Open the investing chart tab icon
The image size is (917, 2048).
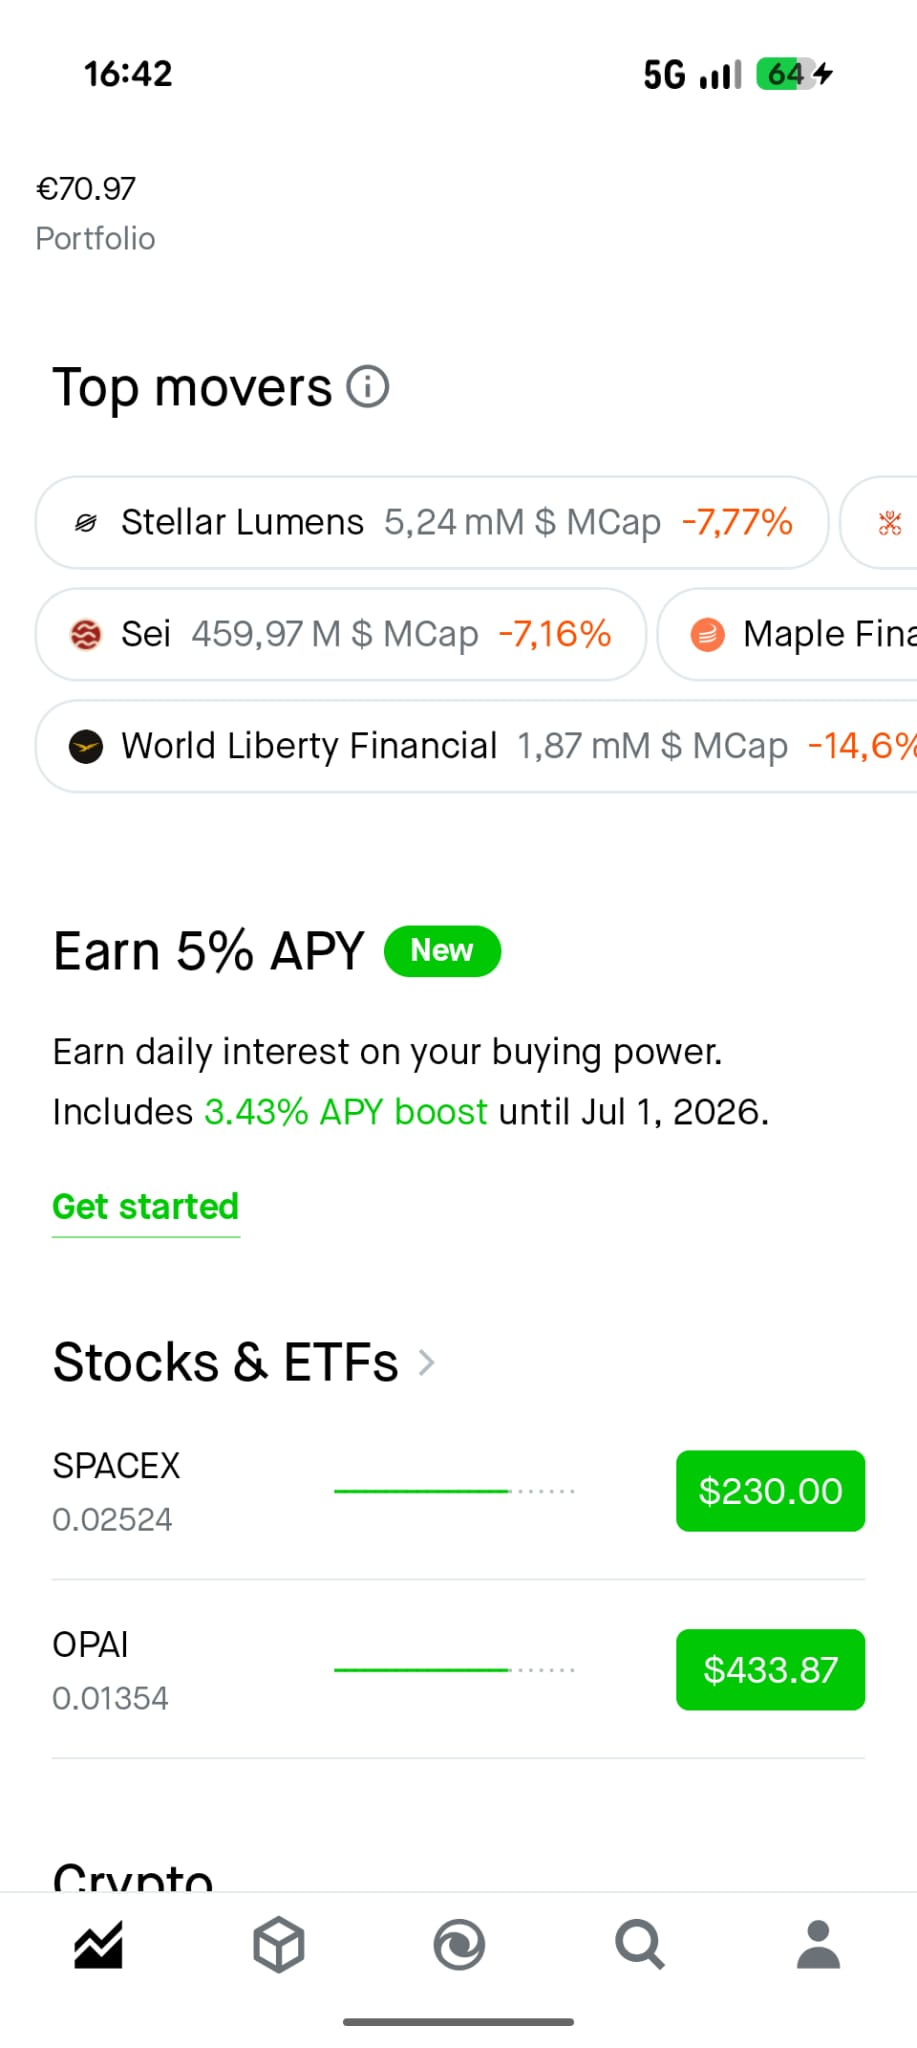pos(98,1945)
